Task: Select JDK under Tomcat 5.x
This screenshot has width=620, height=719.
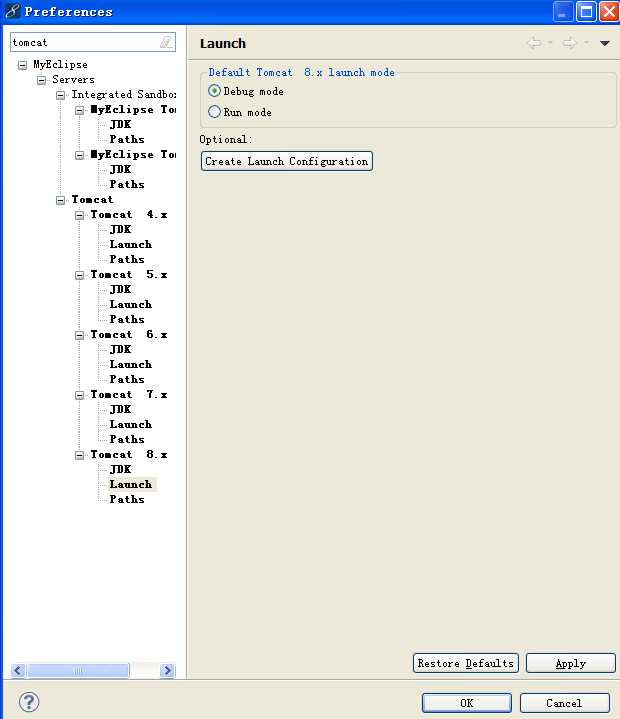Action: point(120,289)
